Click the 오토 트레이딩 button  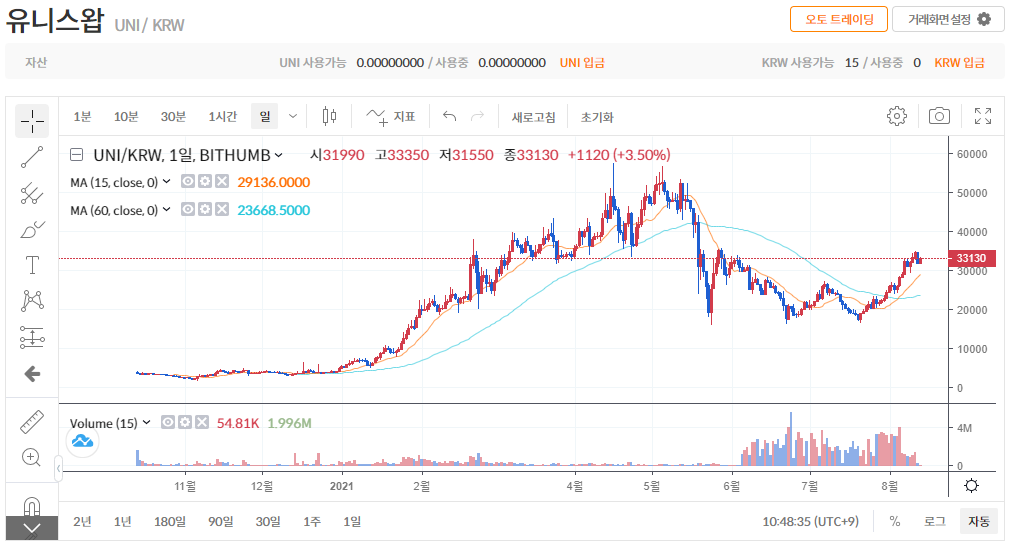click(x=839, y=19)
